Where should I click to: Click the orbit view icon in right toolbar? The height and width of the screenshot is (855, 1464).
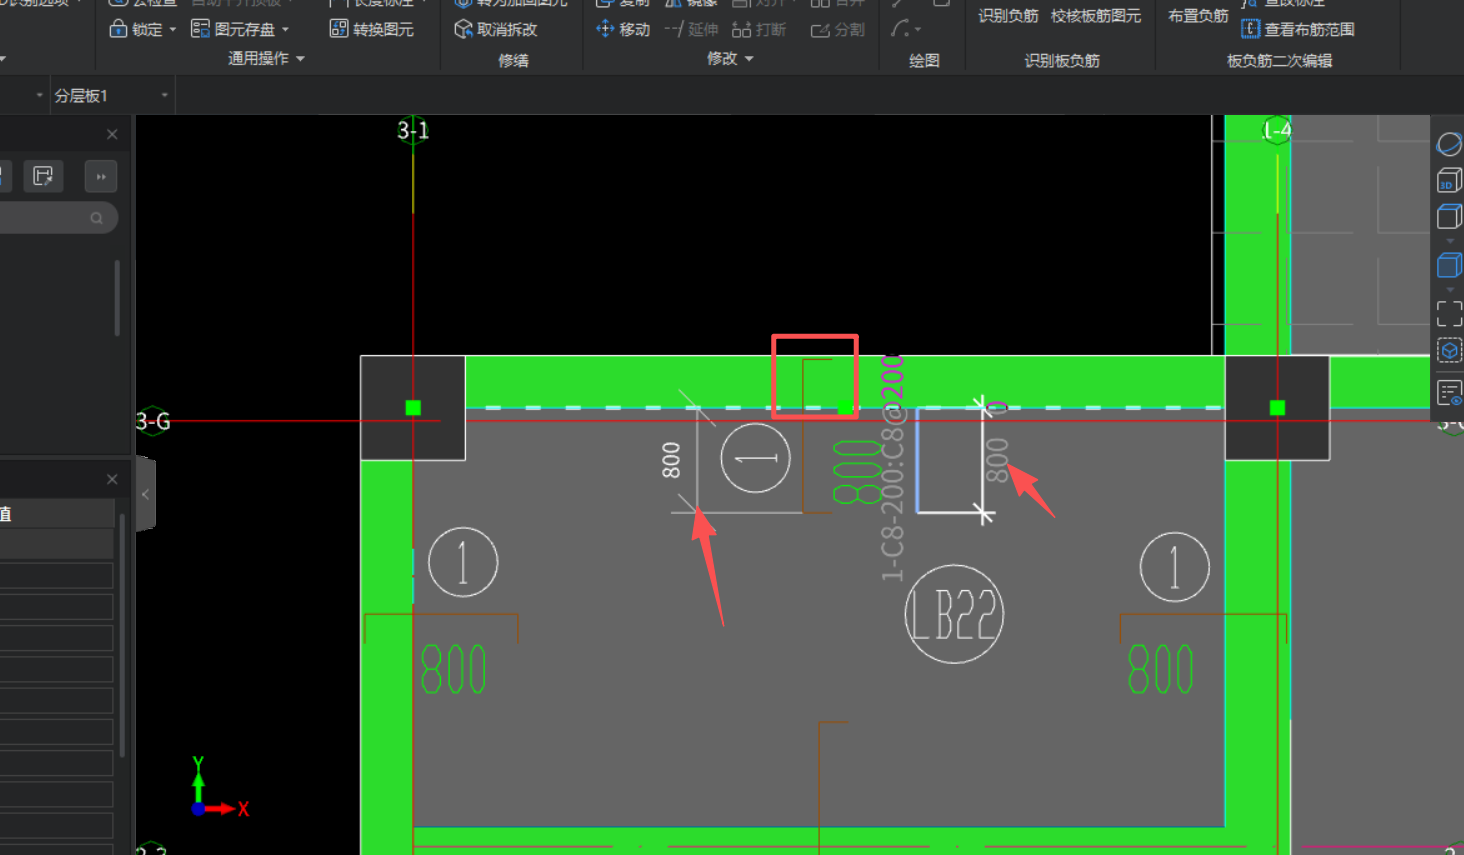1449,145
